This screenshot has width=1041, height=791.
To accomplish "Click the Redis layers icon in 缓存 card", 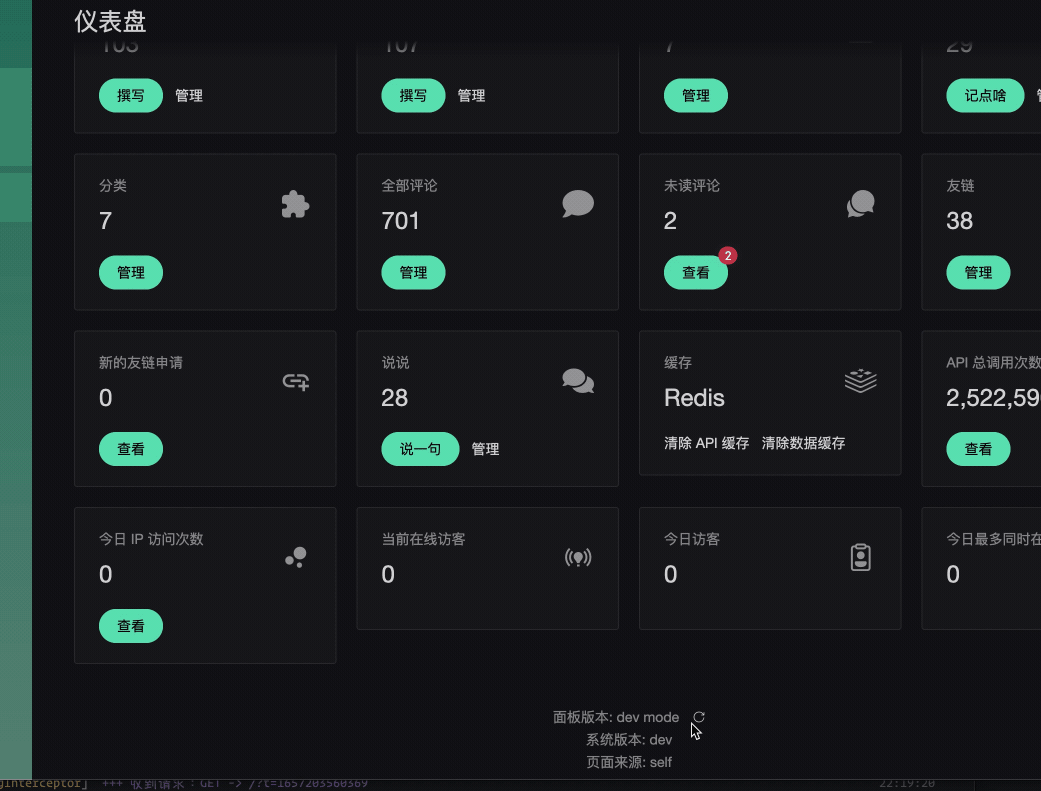I will [x=860, y=381].
